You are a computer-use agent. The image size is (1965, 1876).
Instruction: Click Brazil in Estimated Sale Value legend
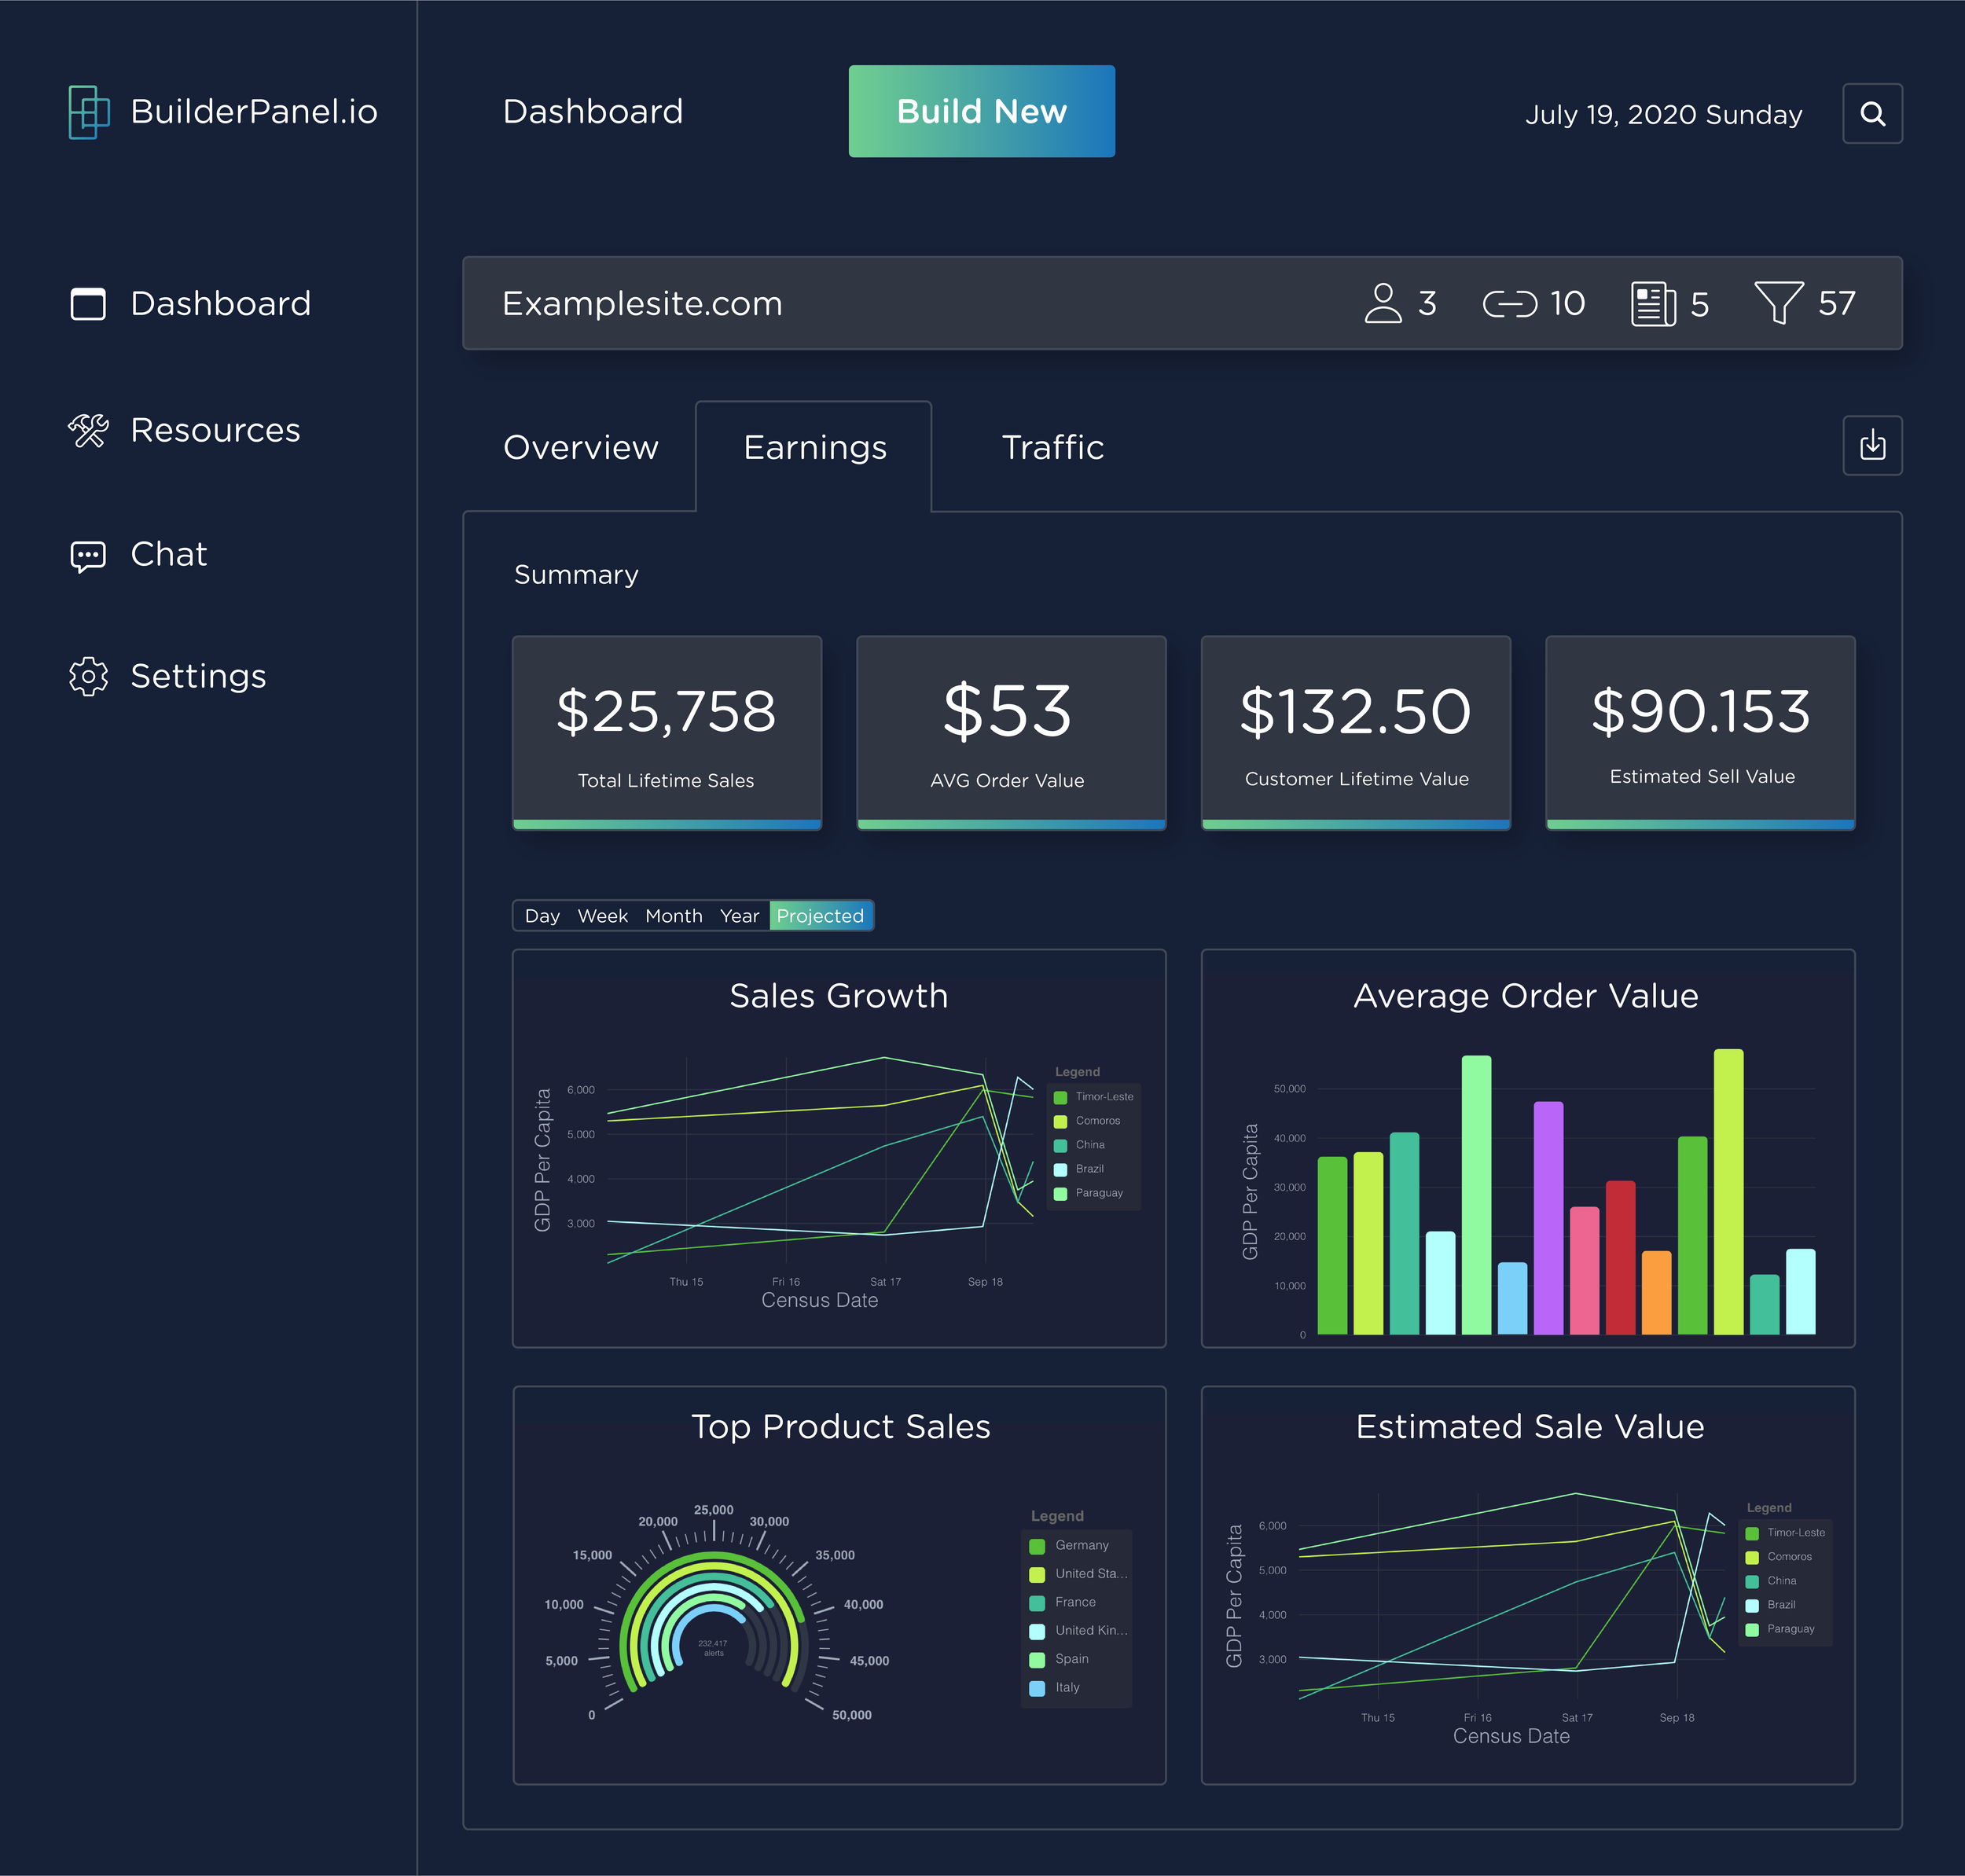[1770, 1606]
